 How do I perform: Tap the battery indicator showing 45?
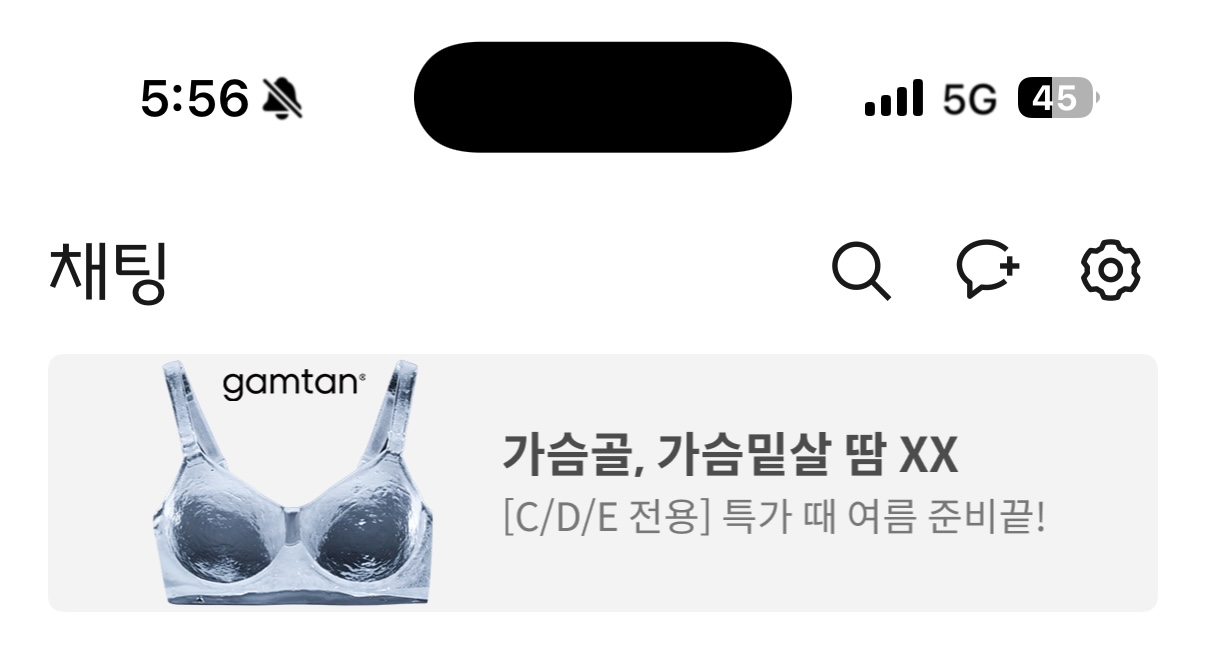(x=1058, y=98)
